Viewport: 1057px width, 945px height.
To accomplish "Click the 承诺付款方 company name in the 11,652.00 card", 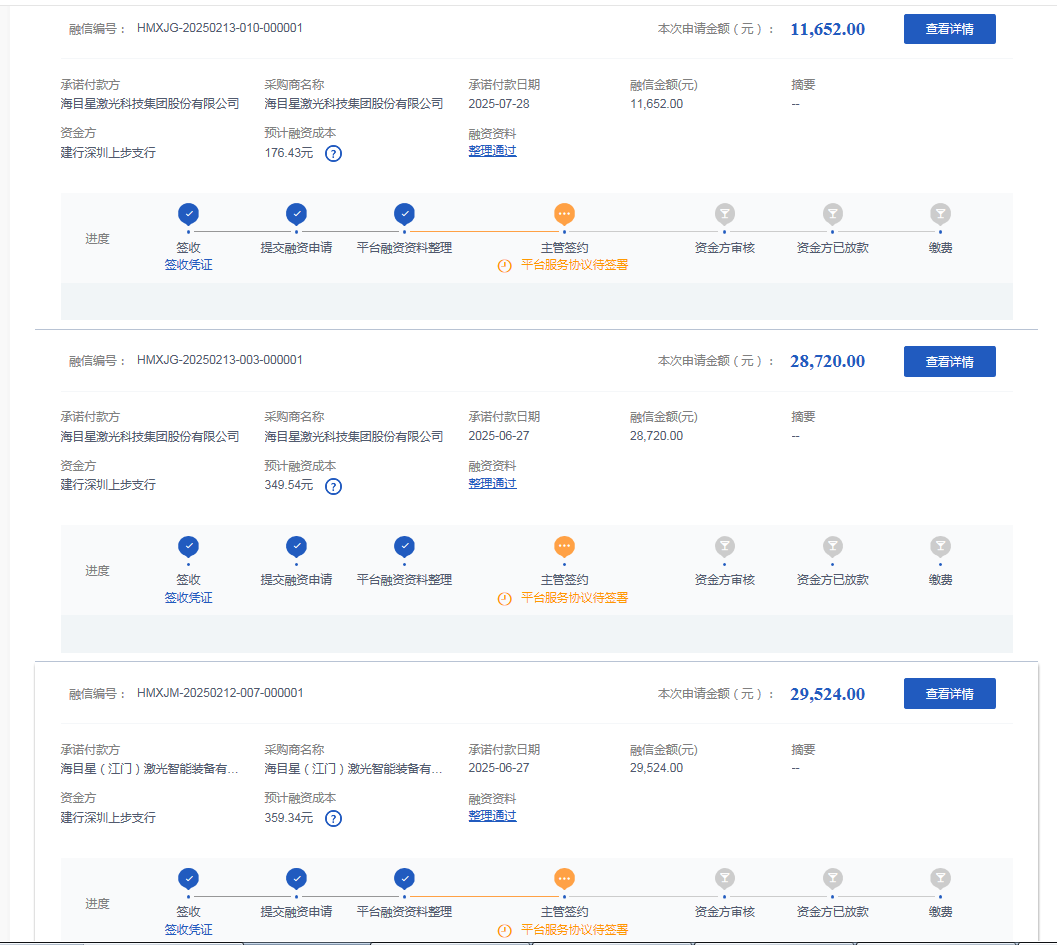I will pos(150,104).
